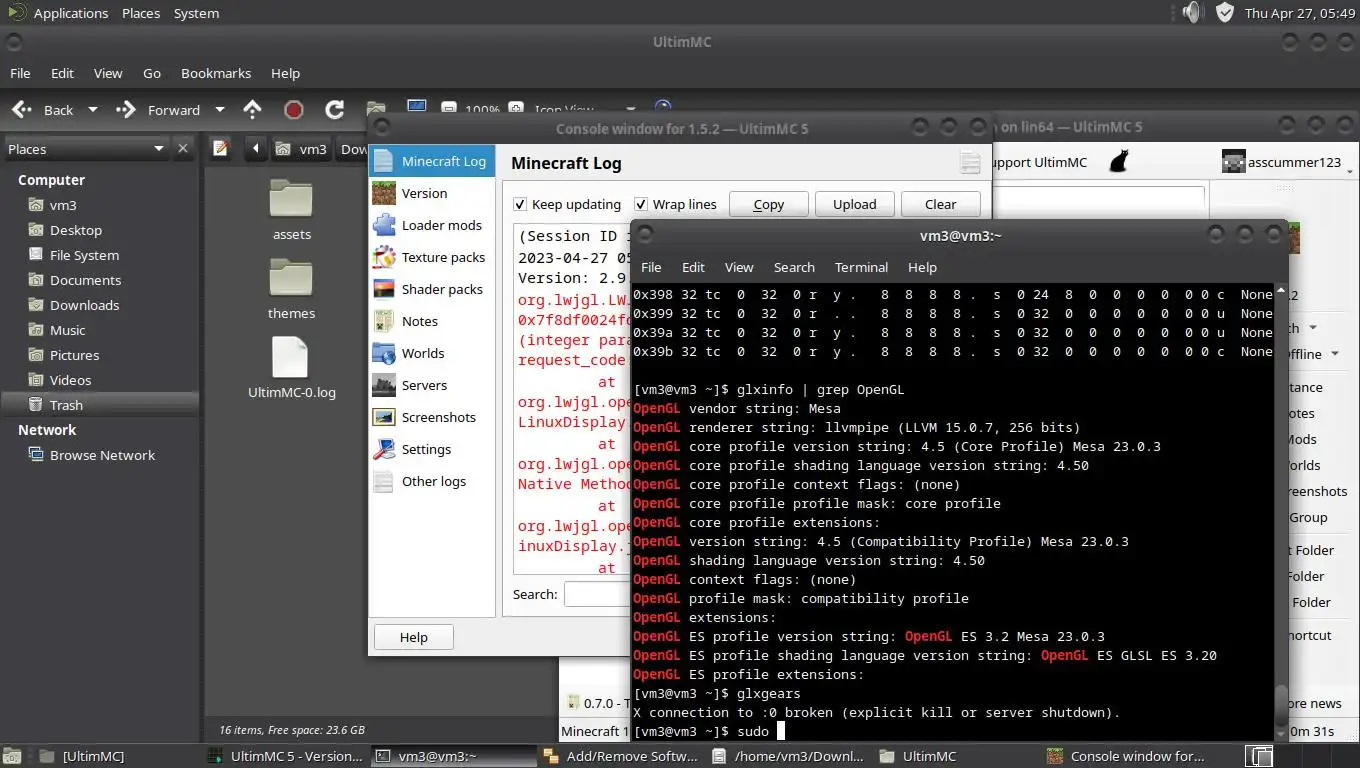Screen dimensions: 1360x768
Task: Open Texture packs in the console sidebar
Action: pyautogui.click(x=432, y=257)
